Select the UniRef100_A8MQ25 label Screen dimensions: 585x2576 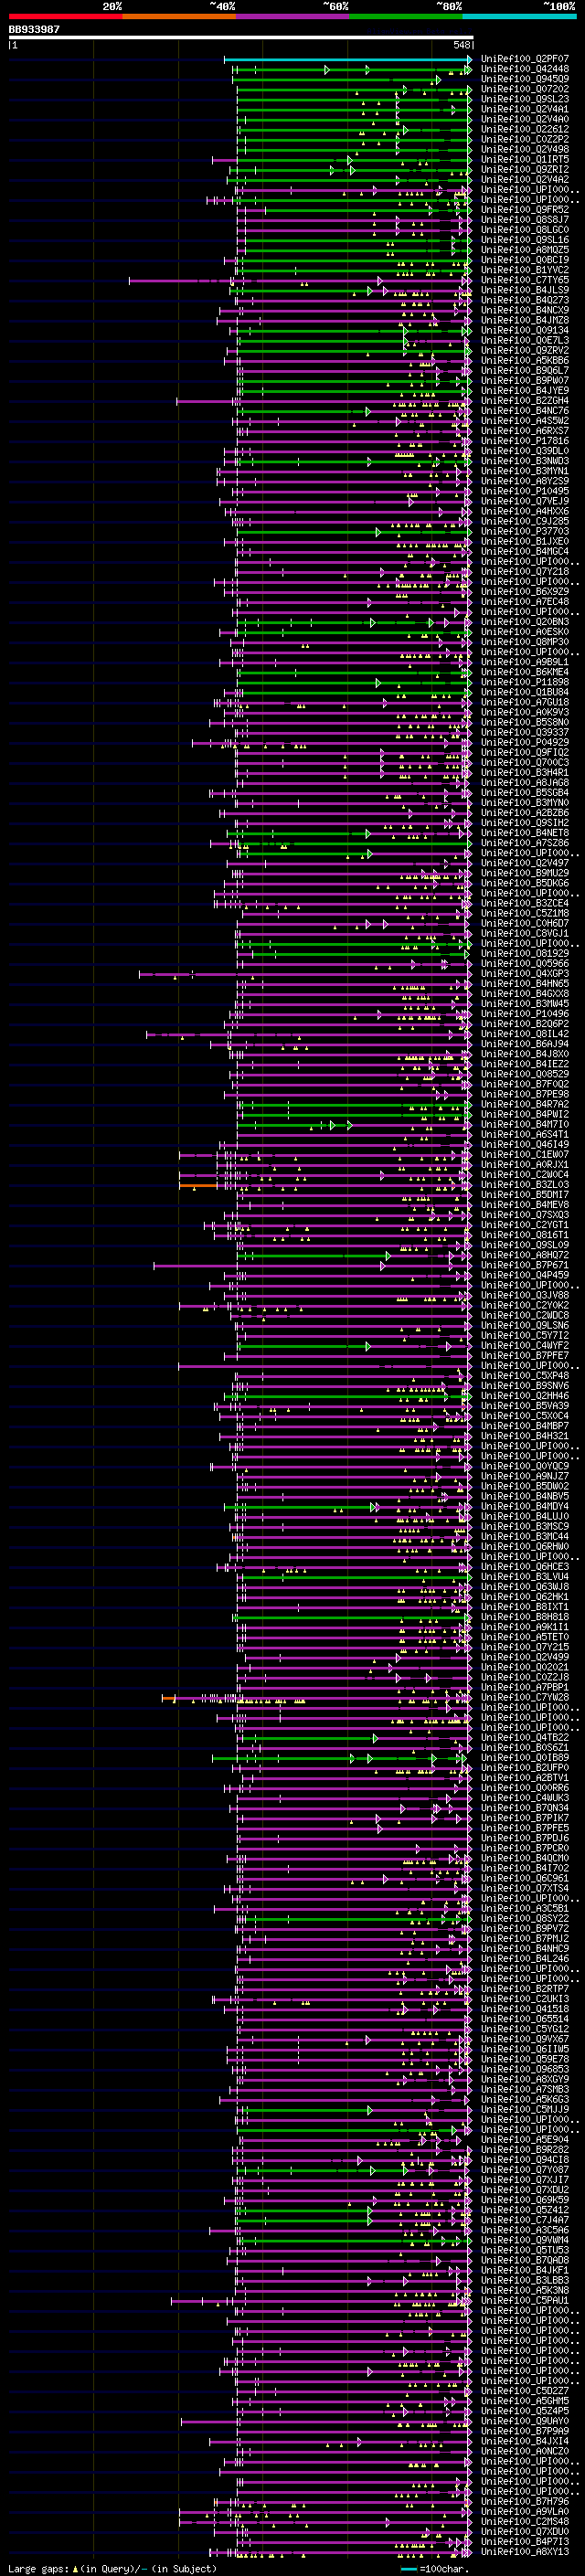pos(525,250)
